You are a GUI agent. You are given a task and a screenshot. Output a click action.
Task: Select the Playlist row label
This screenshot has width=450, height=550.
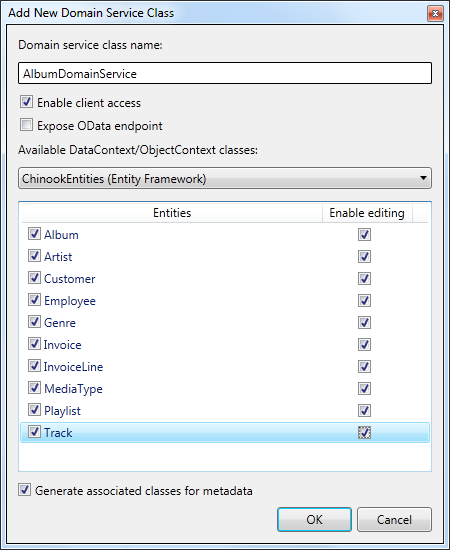click(x=62, y=411)
